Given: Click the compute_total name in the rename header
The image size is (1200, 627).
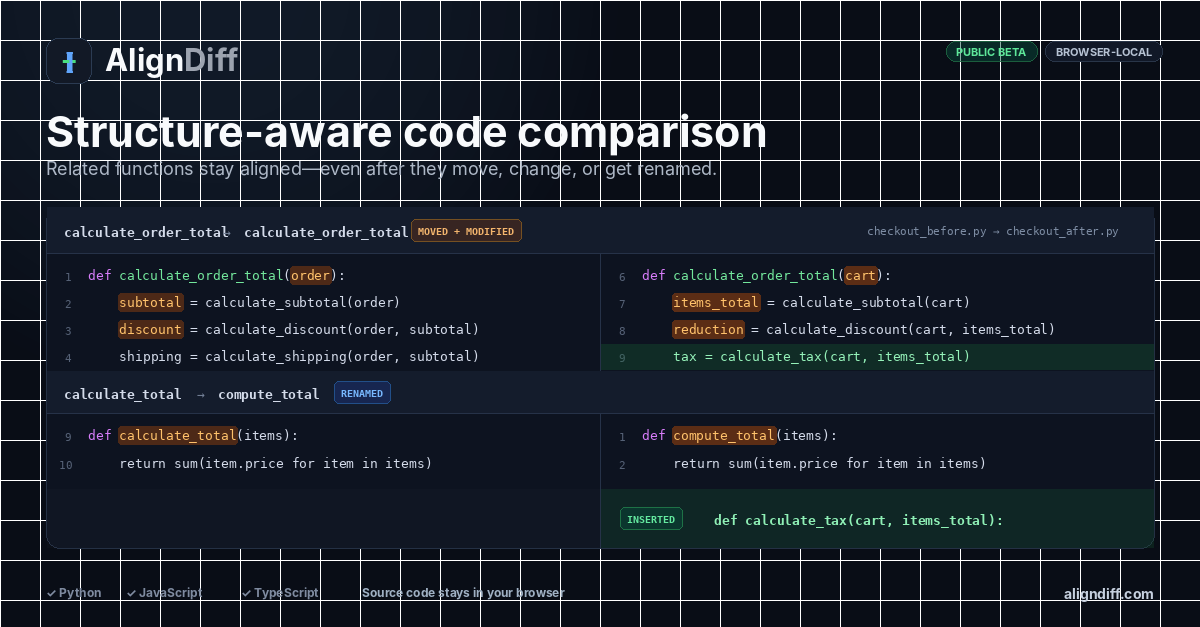Looking at the screenshot, I should pyautogui.click(x=269, y=394).
